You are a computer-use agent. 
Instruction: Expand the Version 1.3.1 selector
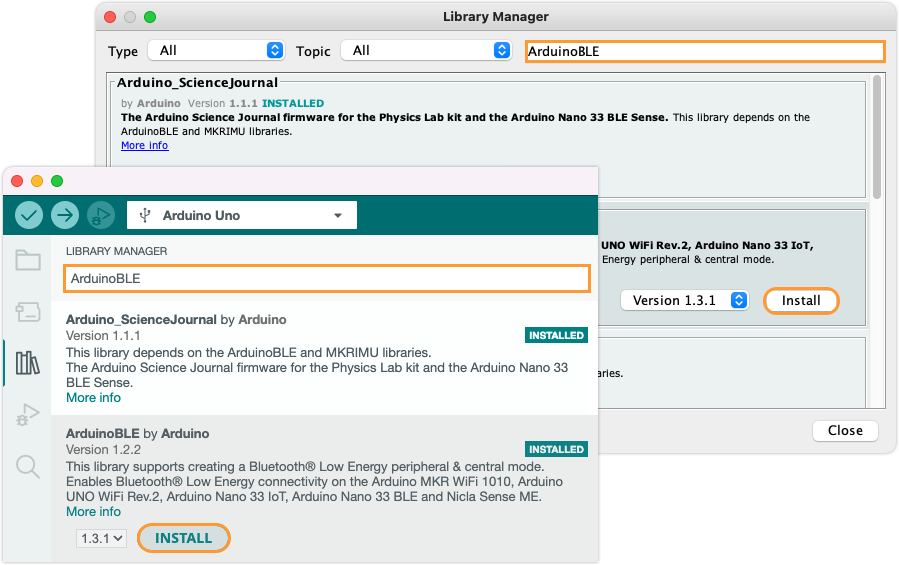(x=685, y=301)
